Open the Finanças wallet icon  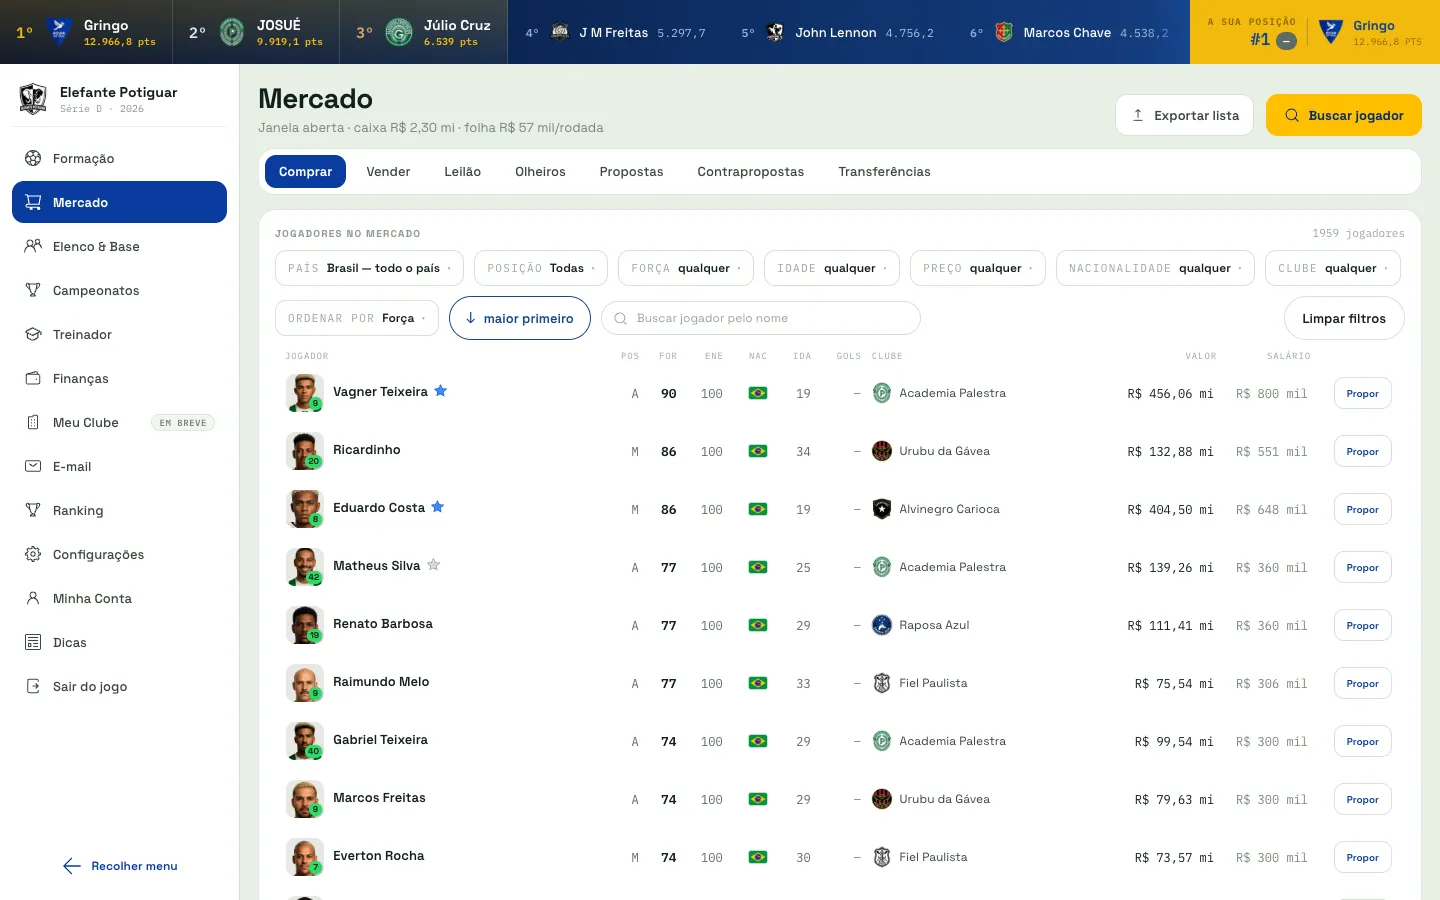pyautogui.click(x=33, y=378)
